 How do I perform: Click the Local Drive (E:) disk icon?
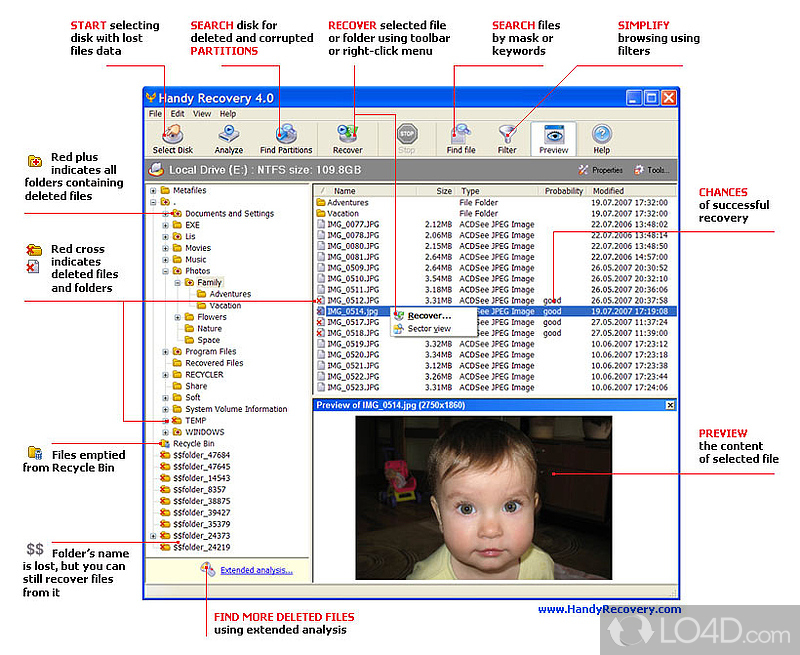tap(156, 169)
